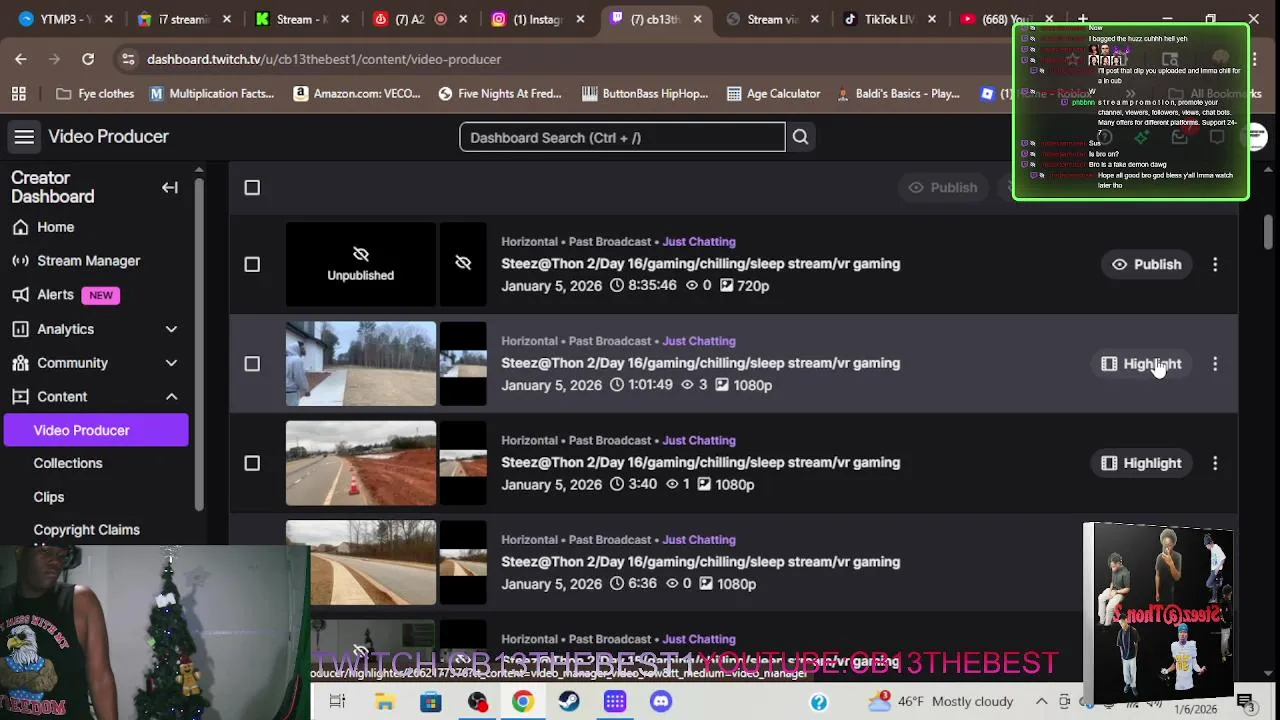The width and height of the screenshot is (1280, 720).
Task: Open the 6:36 video thumbnail
Action: (x=361, y=562)
